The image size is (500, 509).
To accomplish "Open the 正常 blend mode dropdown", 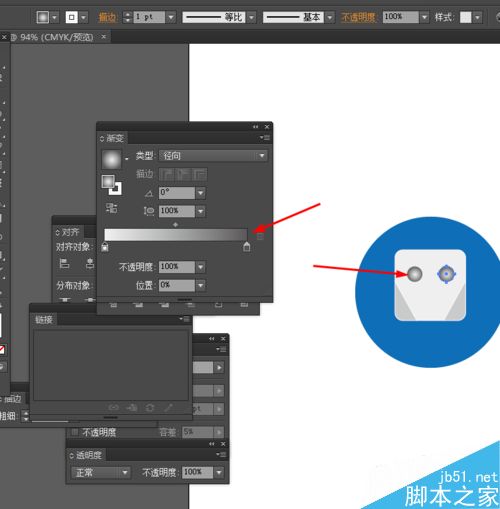I will tap(101, 472).
